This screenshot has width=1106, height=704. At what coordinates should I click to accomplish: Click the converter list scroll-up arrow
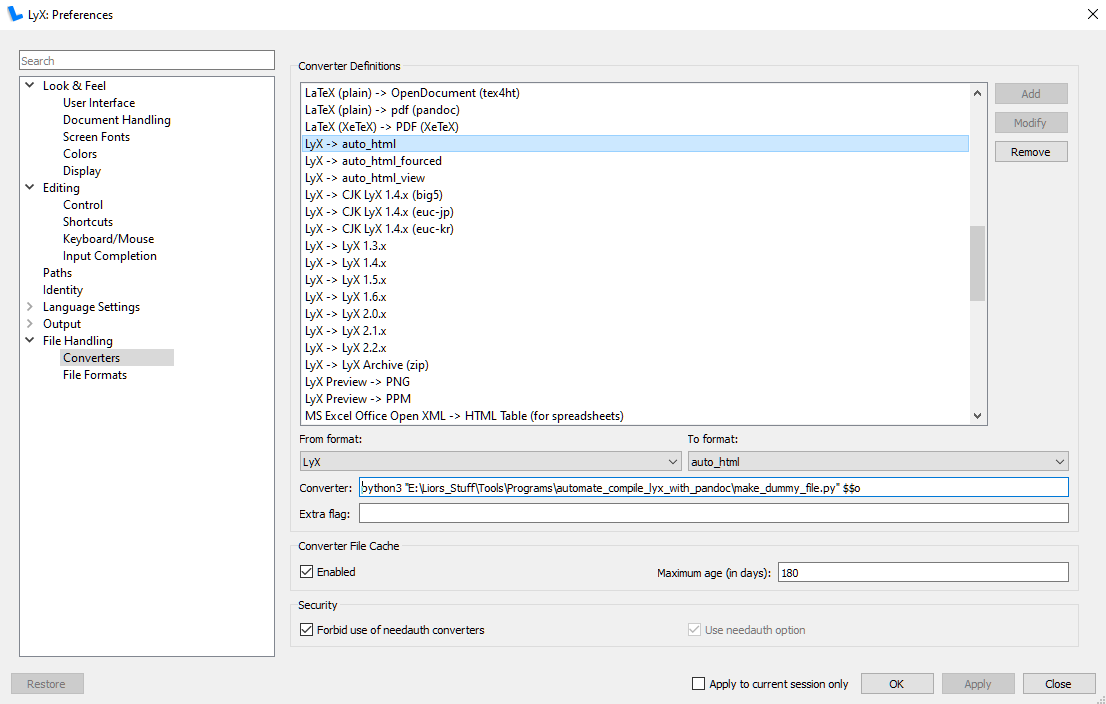[977, 93]
